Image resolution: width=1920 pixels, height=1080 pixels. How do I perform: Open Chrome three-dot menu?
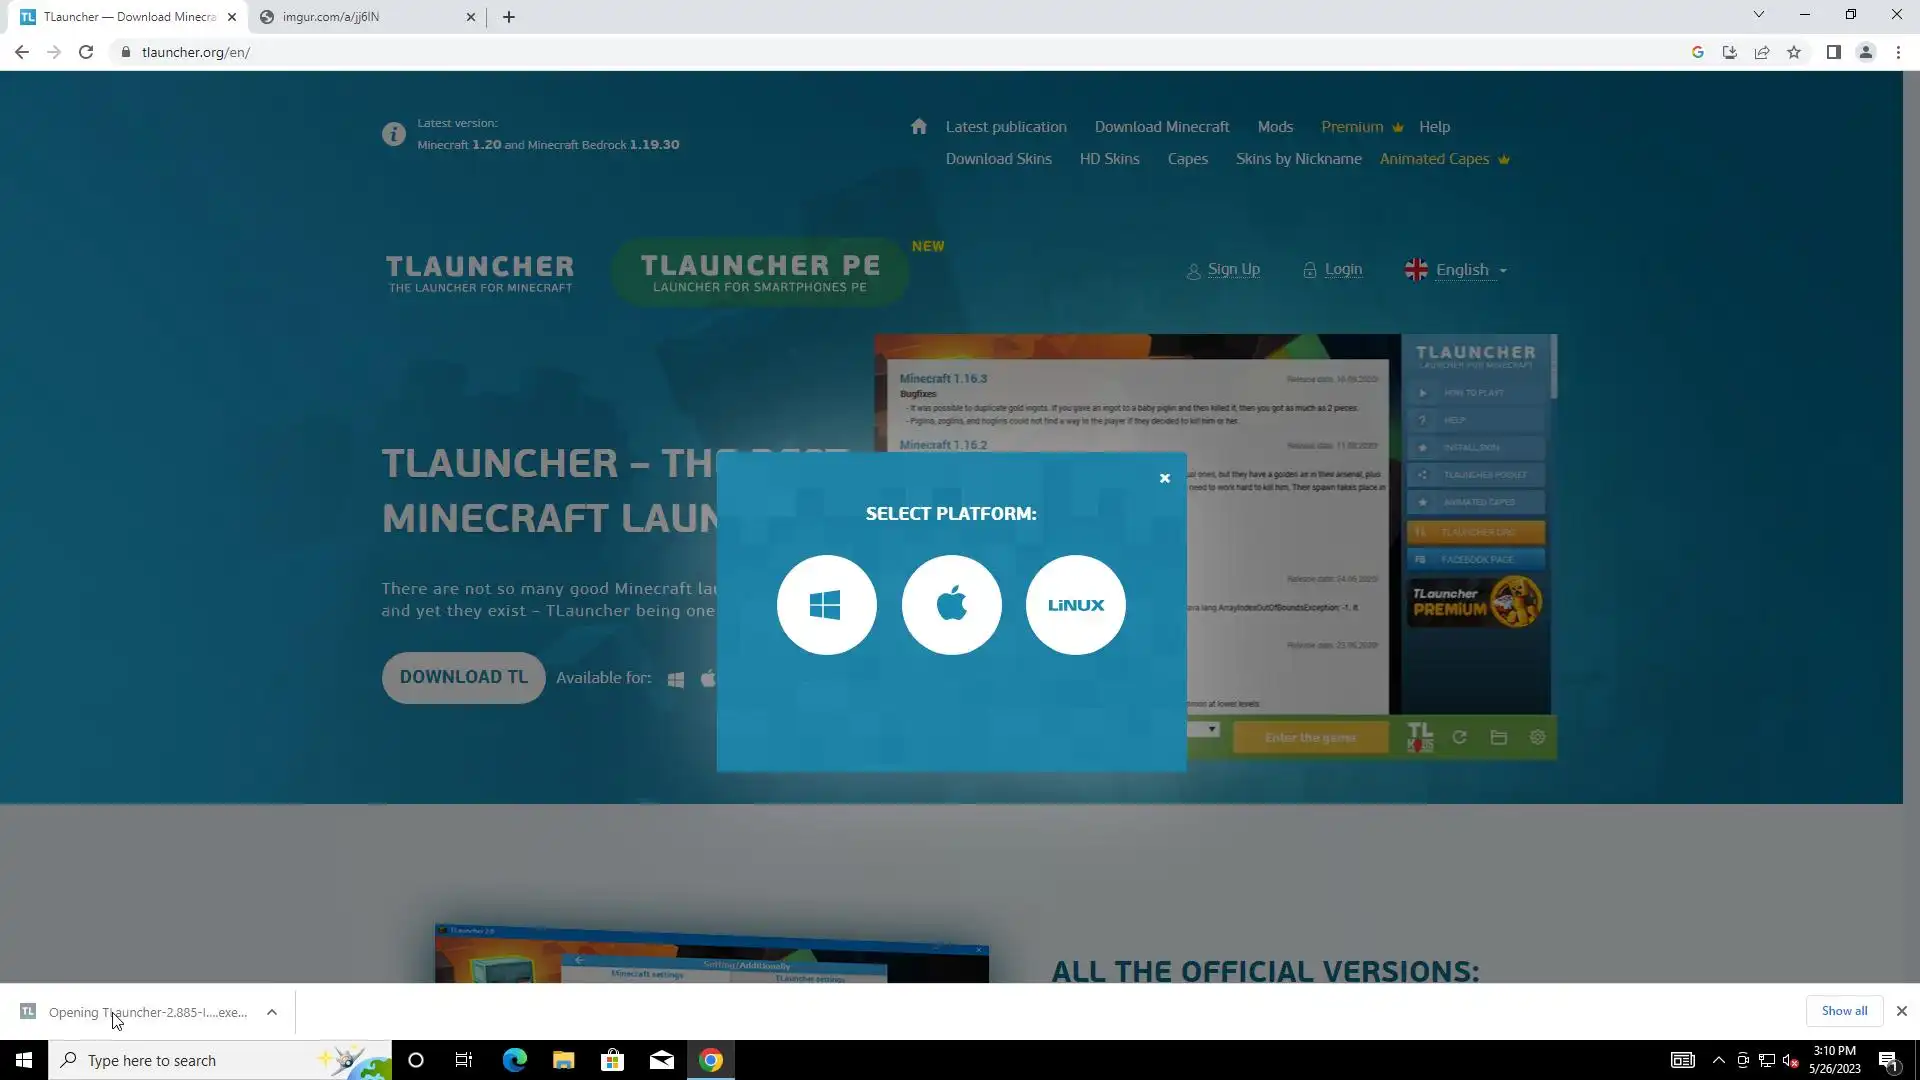pos(1898,52)
